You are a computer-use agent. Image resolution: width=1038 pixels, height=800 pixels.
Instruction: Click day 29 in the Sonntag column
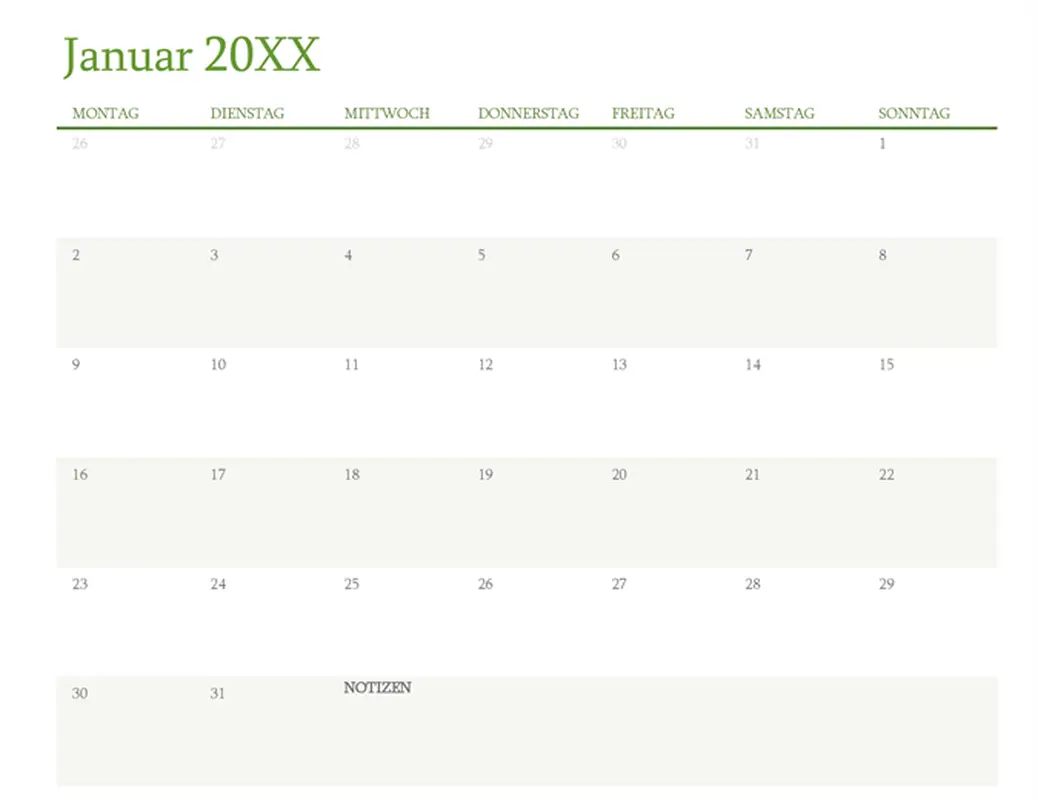[887, 584]
